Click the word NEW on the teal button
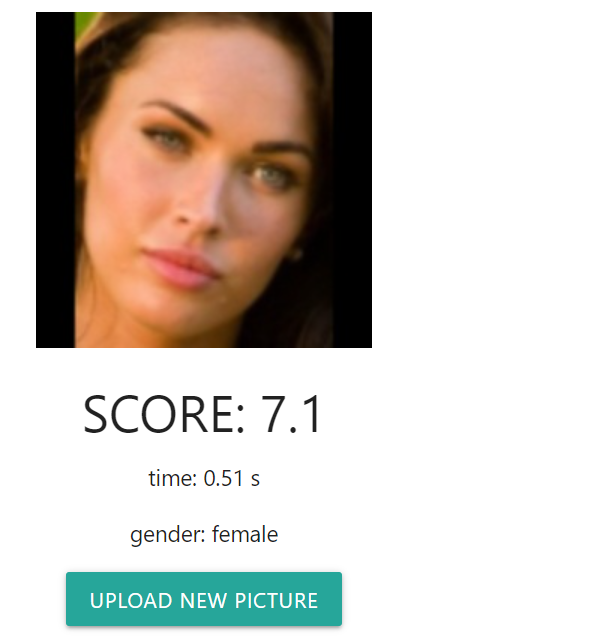 [x=203, y=600]
